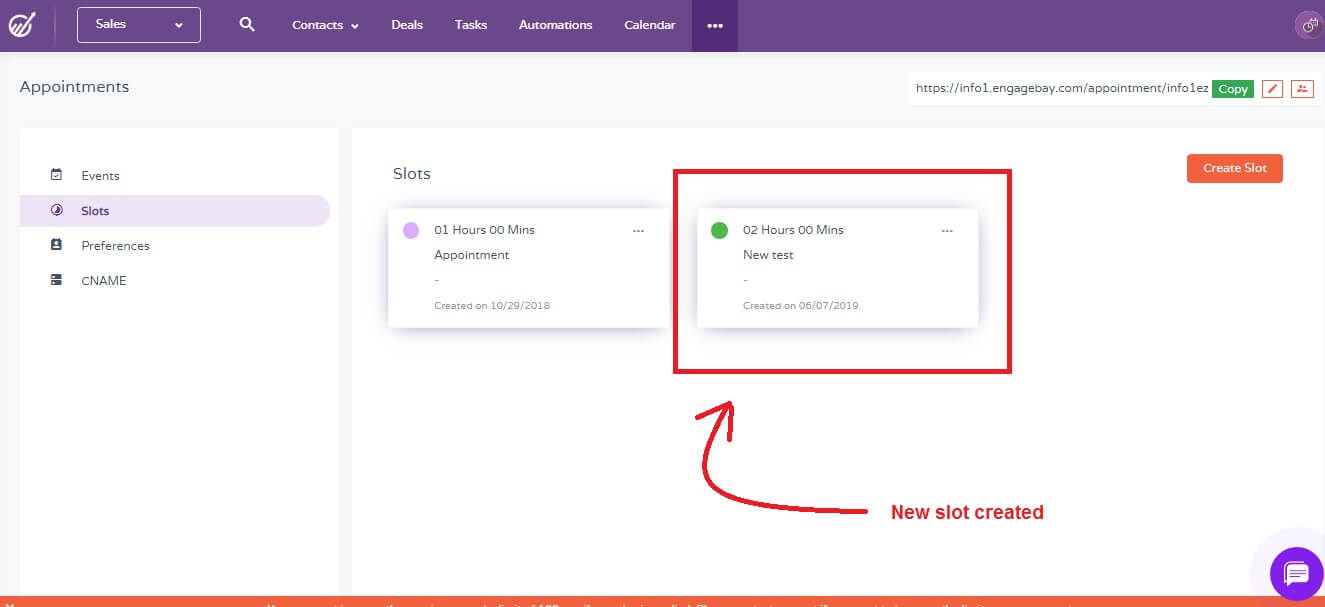Click the Events calendar icon in sidebar
Viewport: 1325px width, 607px height.
tap(57, 175)
